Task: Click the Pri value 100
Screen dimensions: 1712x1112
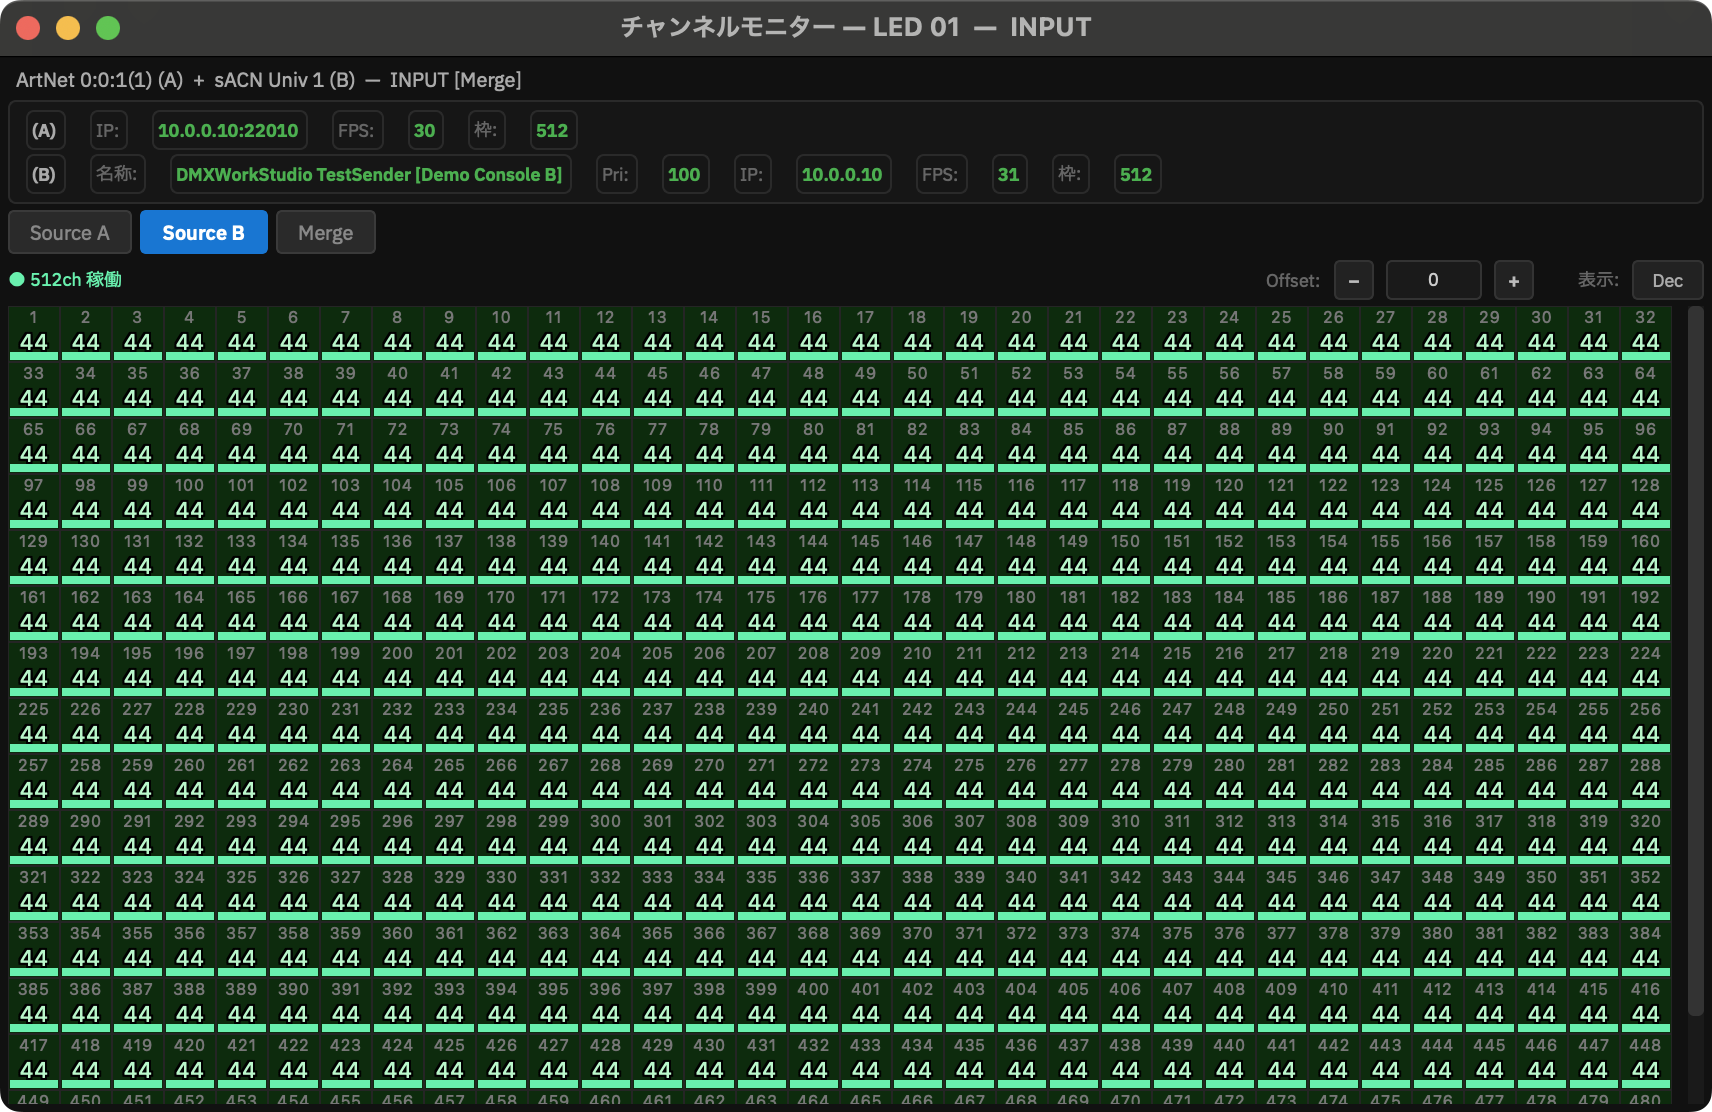Action: [x=684, y=175]
